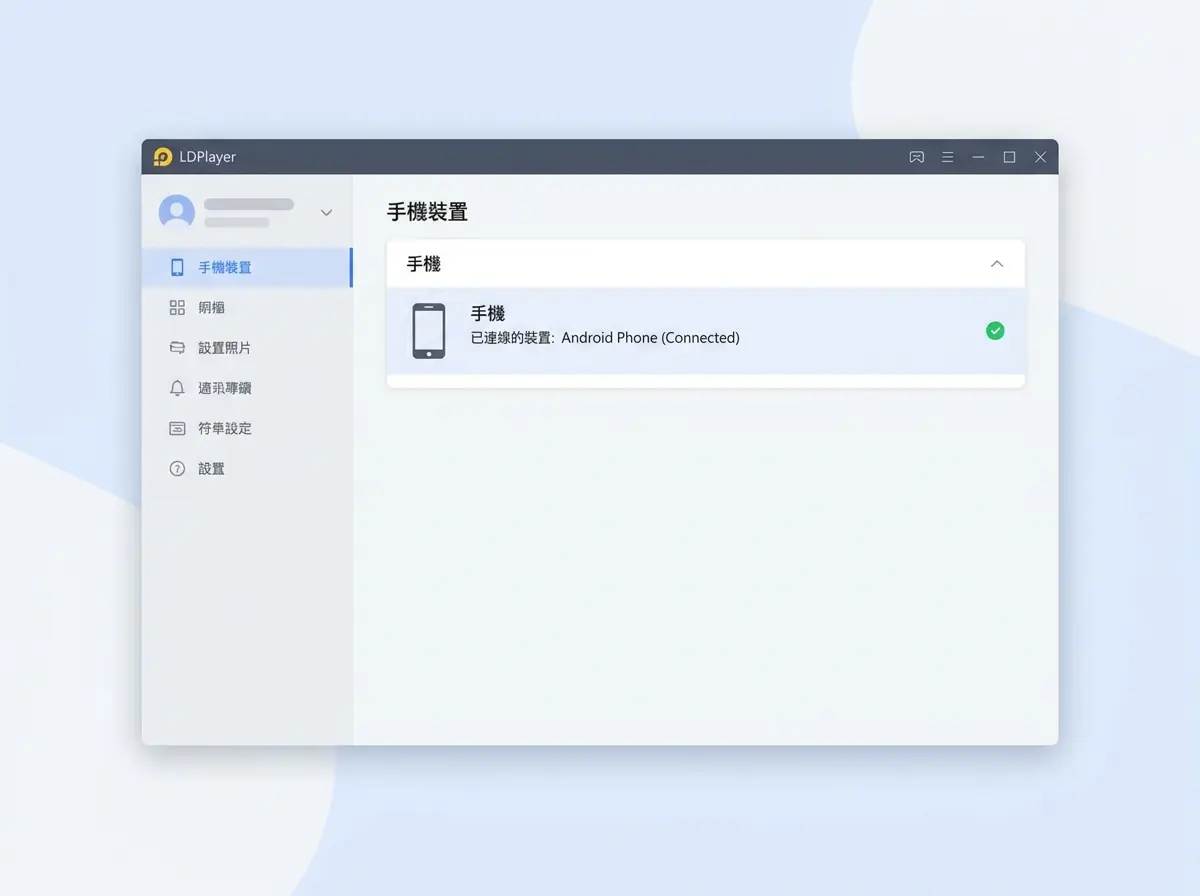Click the question-mark circle icon in sidebar
The height and width of the screenshot is (896, 1200).
click(x=177, y=468)
